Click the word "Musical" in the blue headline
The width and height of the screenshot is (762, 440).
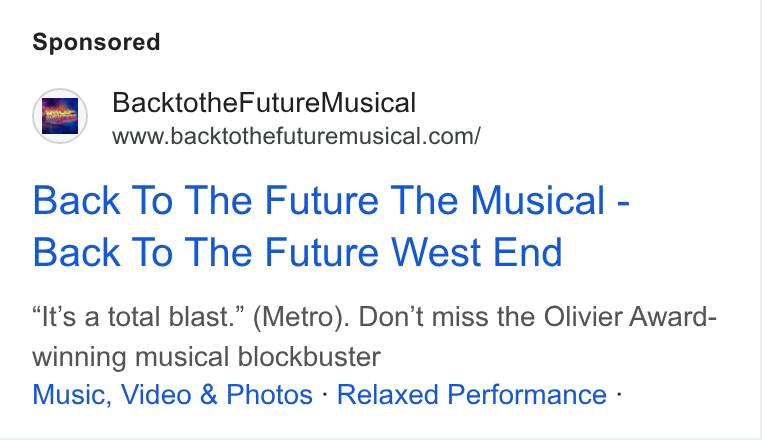tap(537, 200)
